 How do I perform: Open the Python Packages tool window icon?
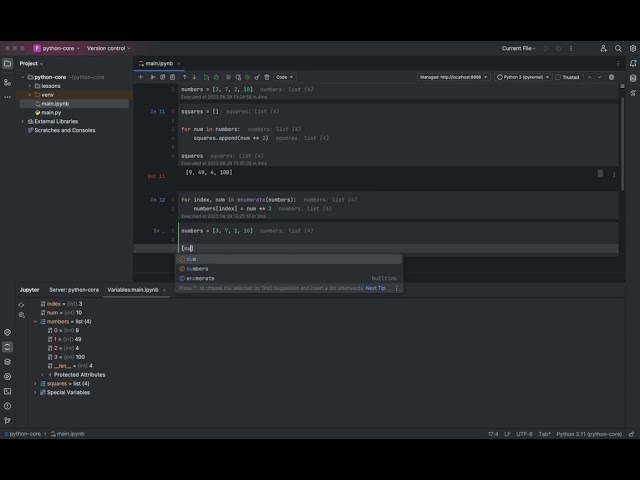(x=7, y=362)
